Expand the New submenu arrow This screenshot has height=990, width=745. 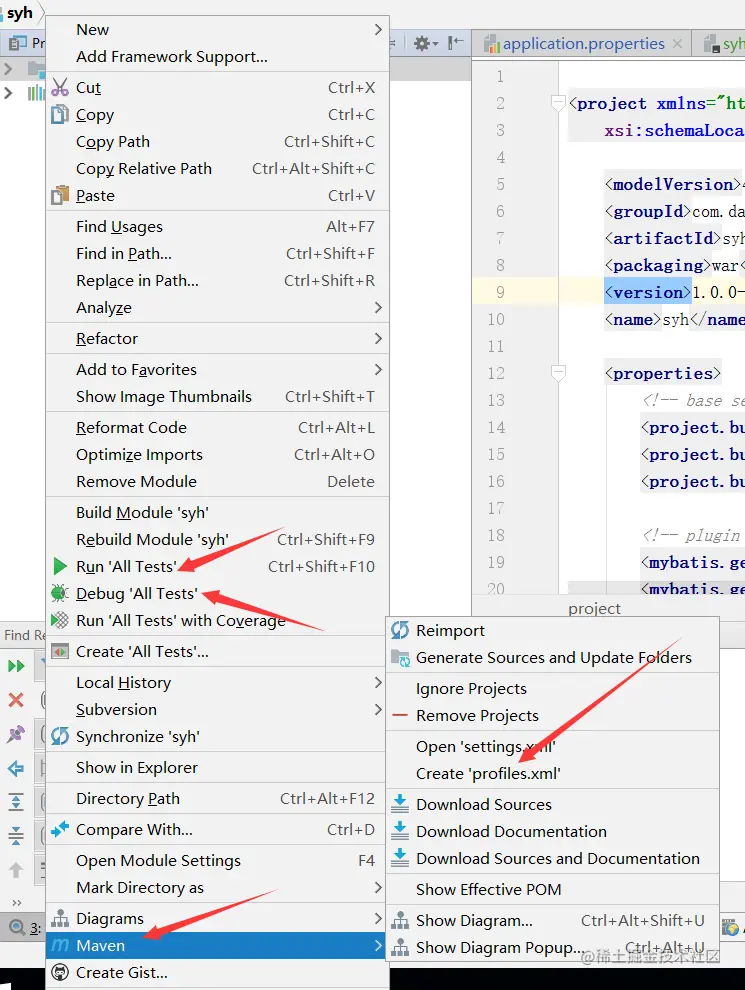[x=378, y=30]
